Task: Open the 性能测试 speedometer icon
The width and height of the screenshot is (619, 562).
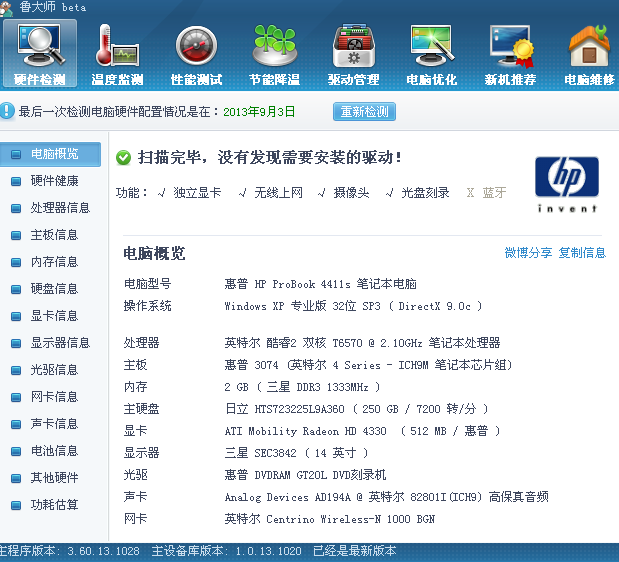Action: tap(196, 53)
